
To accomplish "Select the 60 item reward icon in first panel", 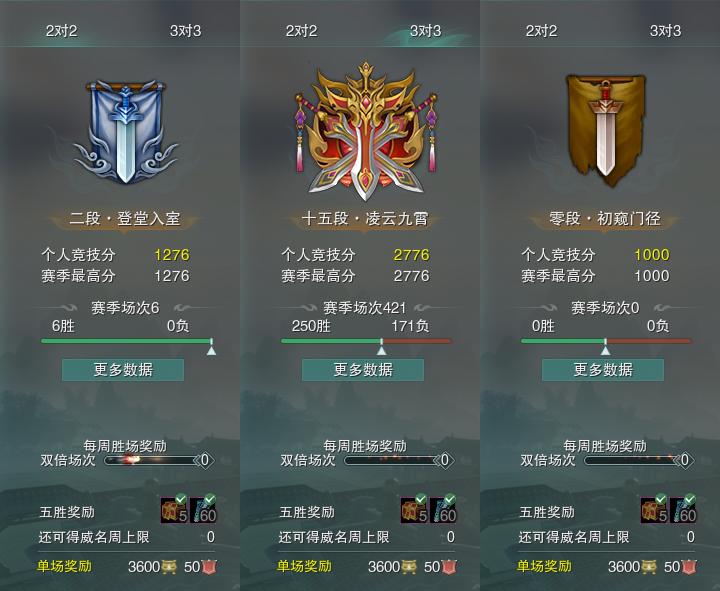I will pyautogui.click(x=203, y=510).
